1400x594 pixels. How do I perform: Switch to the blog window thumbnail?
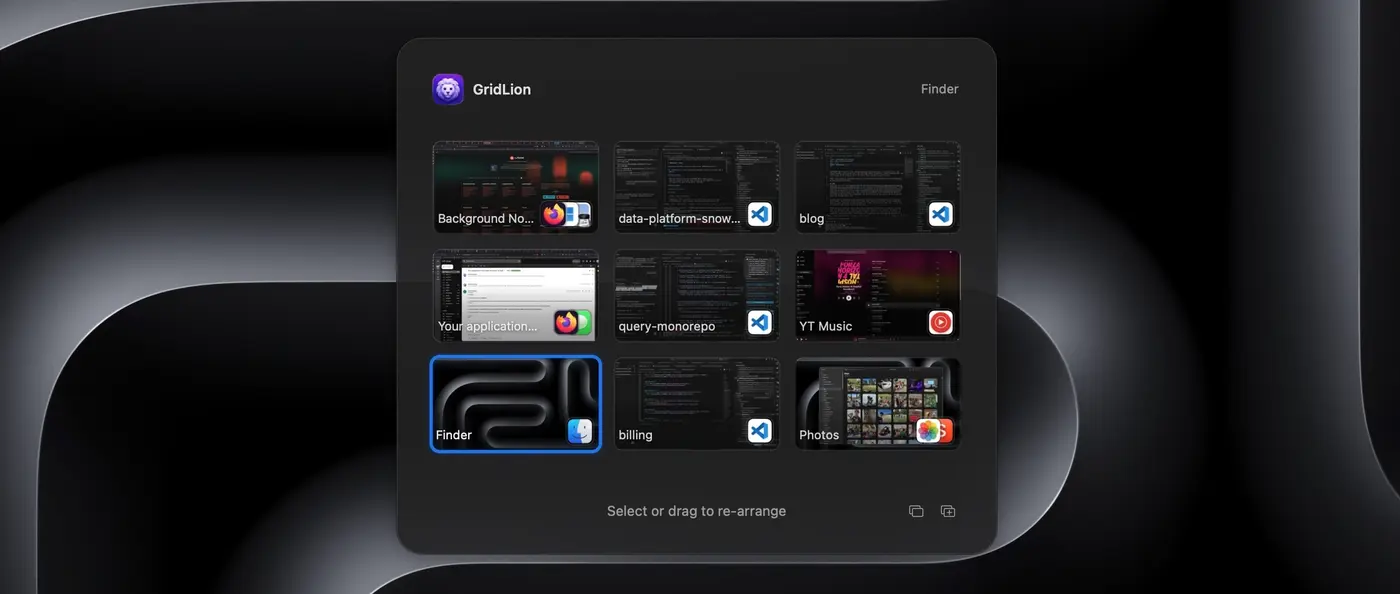(x=878, y=187)
